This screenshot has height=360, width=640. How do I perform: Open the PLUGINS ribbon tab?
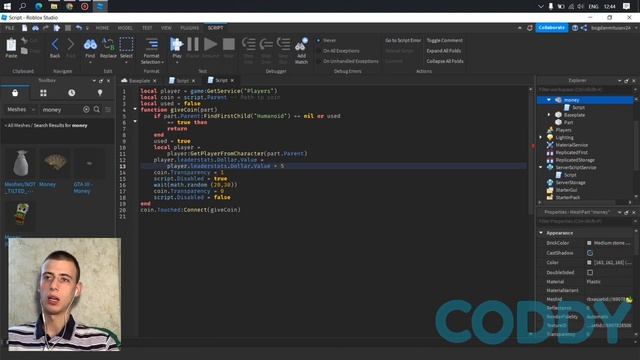(190, 28)
